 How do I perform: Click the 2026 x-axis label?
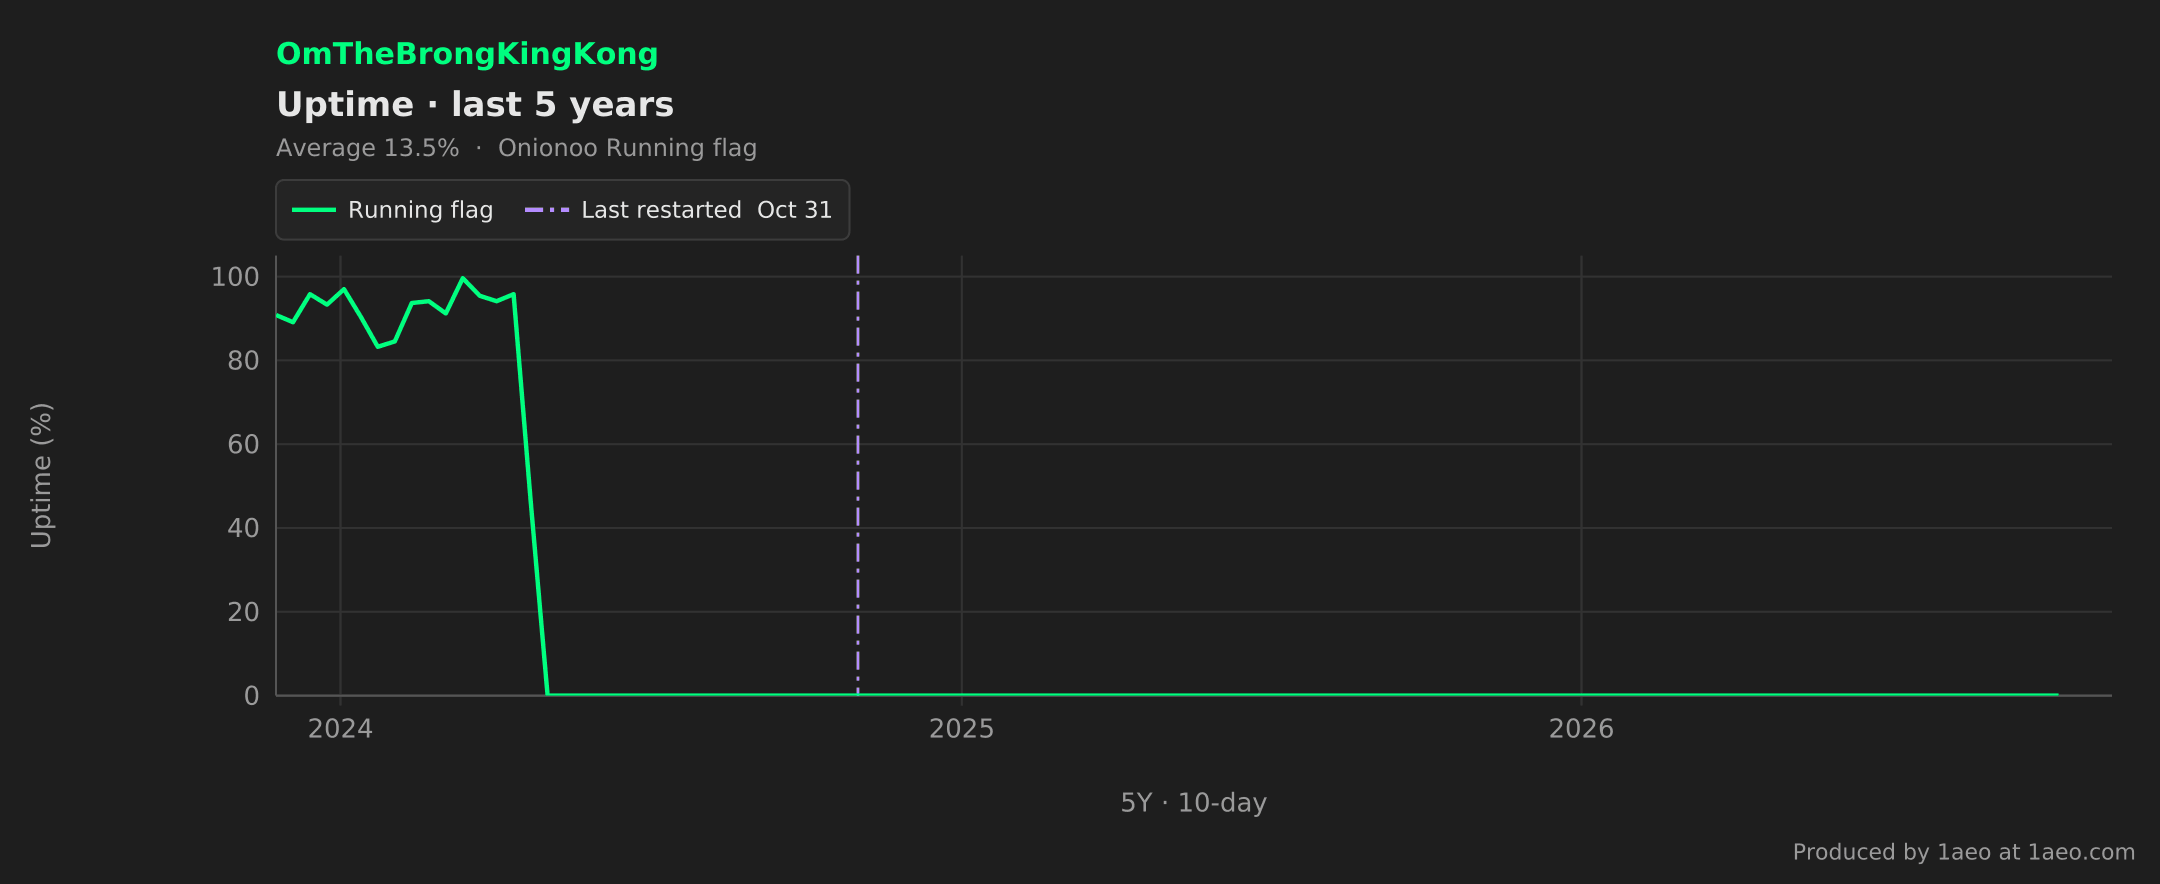1581,729
